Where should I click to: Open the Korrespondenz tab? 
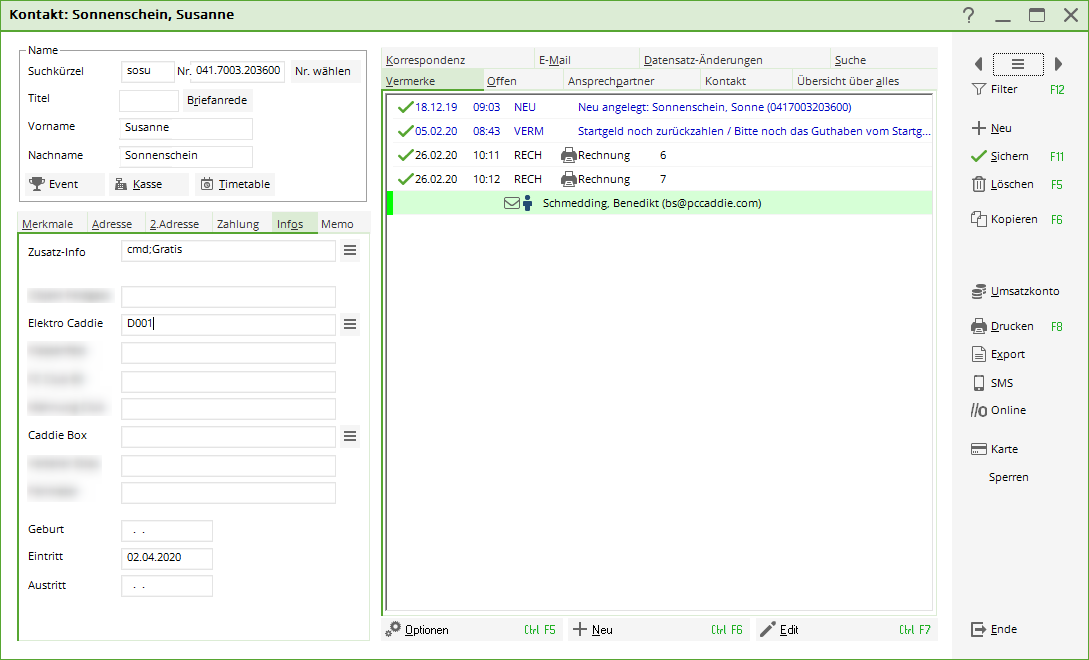pos(425,60)
